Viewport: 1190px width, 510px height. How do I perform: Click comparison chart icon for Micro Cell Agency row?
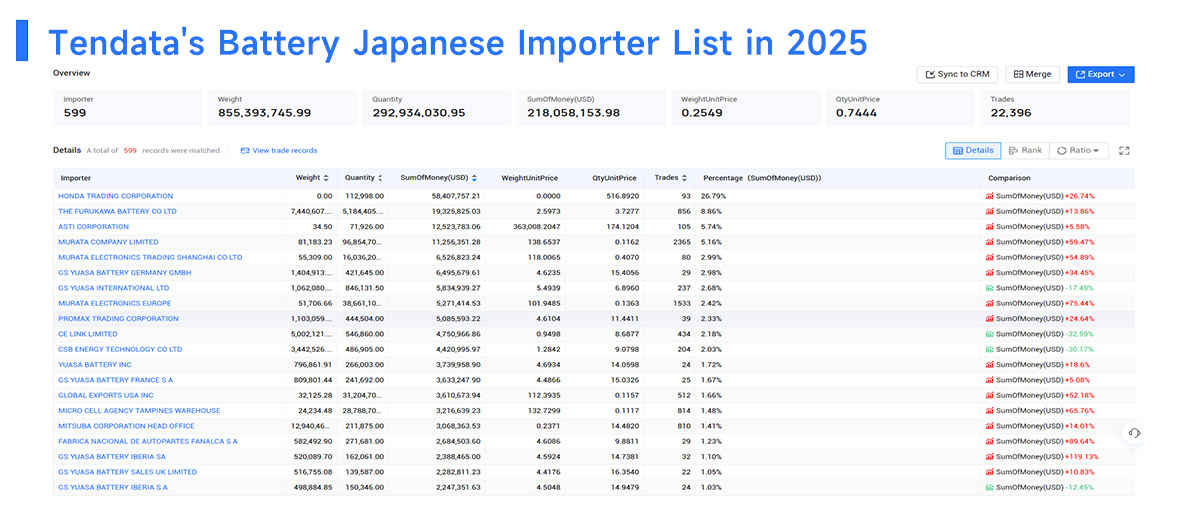[990, 411]
